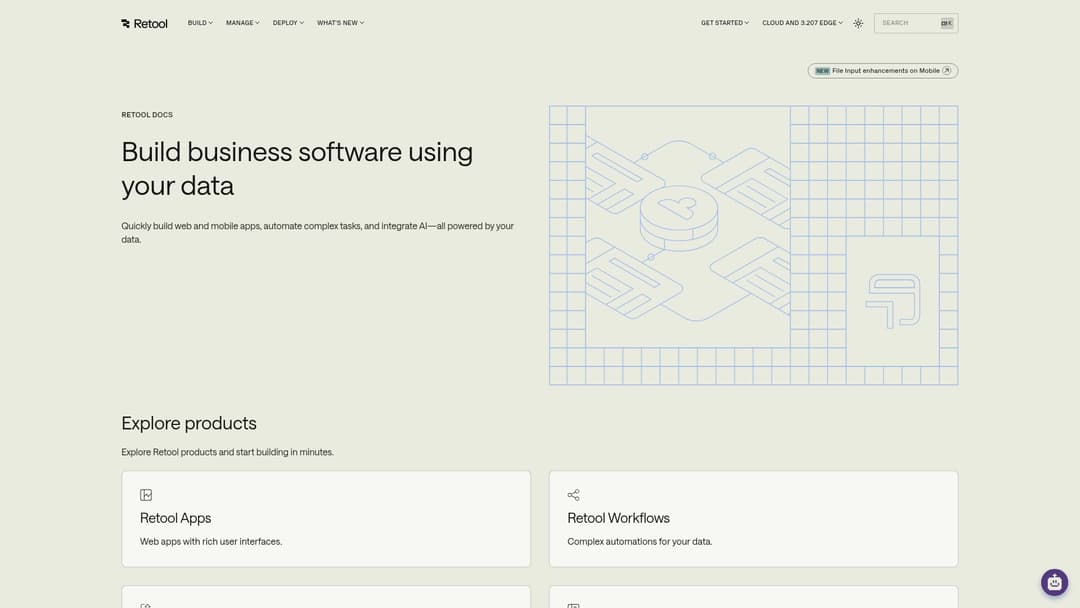Screen dimensions: 1080x608
Task: Open the Deploy dropdown menu
Action: tap(288, 23)
